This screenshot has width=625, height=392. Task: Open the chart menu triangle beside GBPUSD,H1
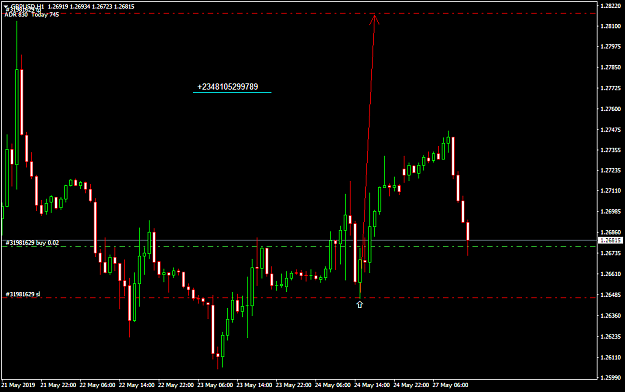click(x=6, y=6)
